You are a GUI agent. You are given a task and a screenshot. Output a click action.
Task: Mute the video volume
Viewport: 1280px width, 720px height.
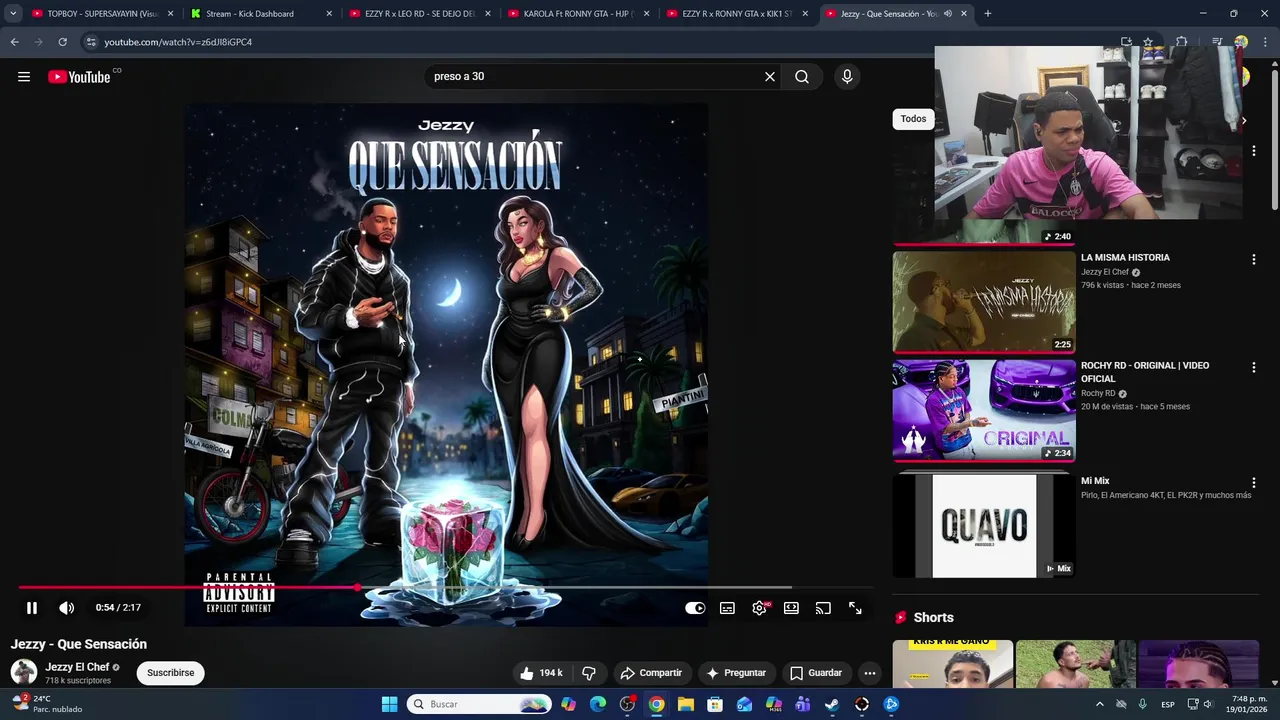[66, 608]
